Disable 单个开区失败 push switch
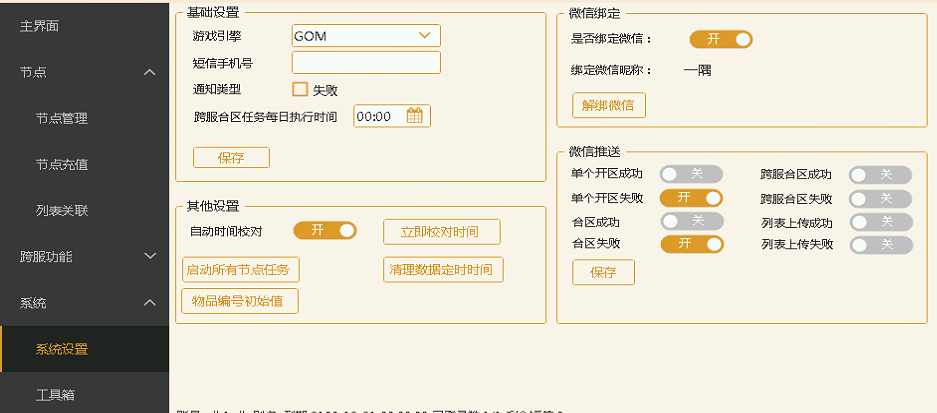This screenshot has width=937, height=413. (691, 198)
